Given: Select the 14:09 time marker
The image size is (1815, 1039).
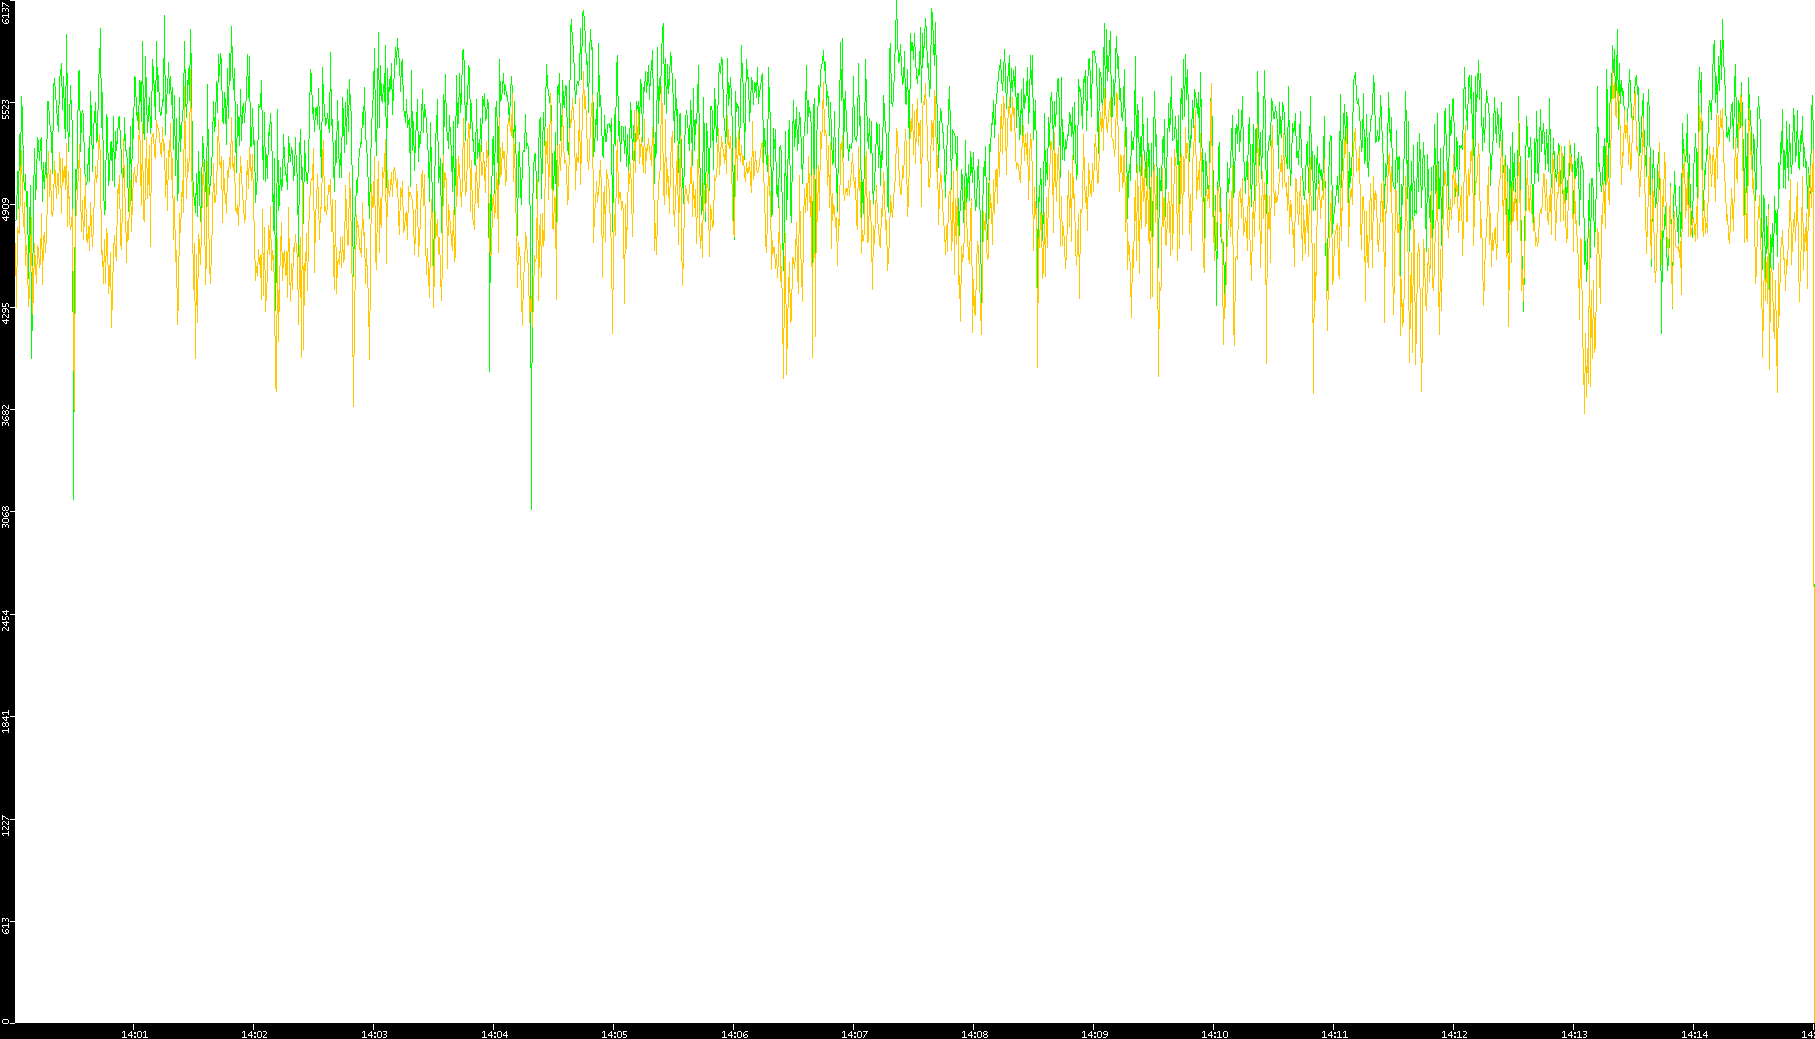Looking at the screenshot, I should tap(1094, 1033).
